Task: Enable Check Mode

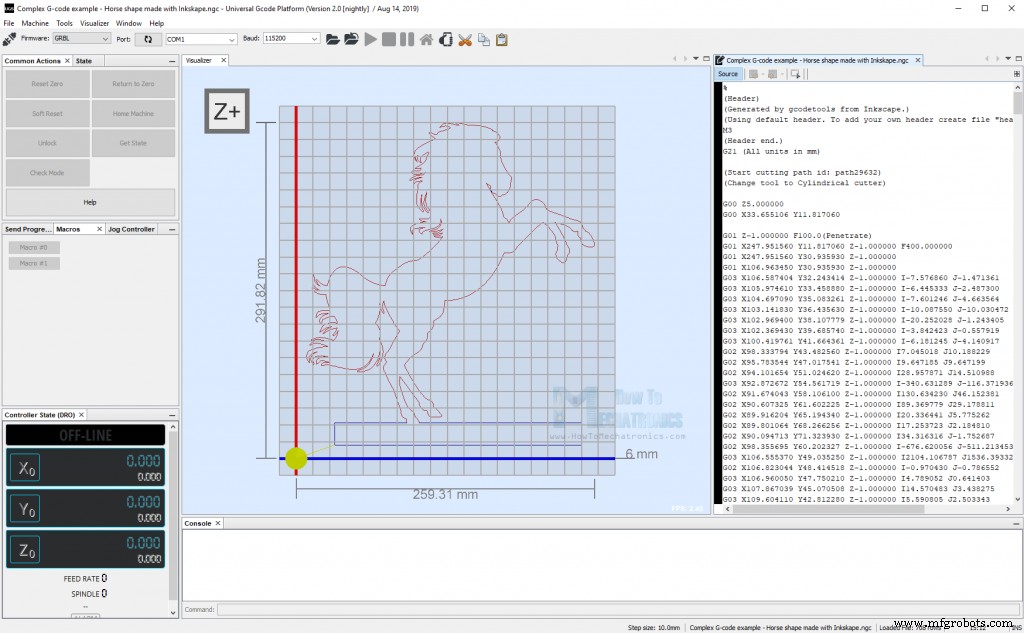Action: (45, 172)
